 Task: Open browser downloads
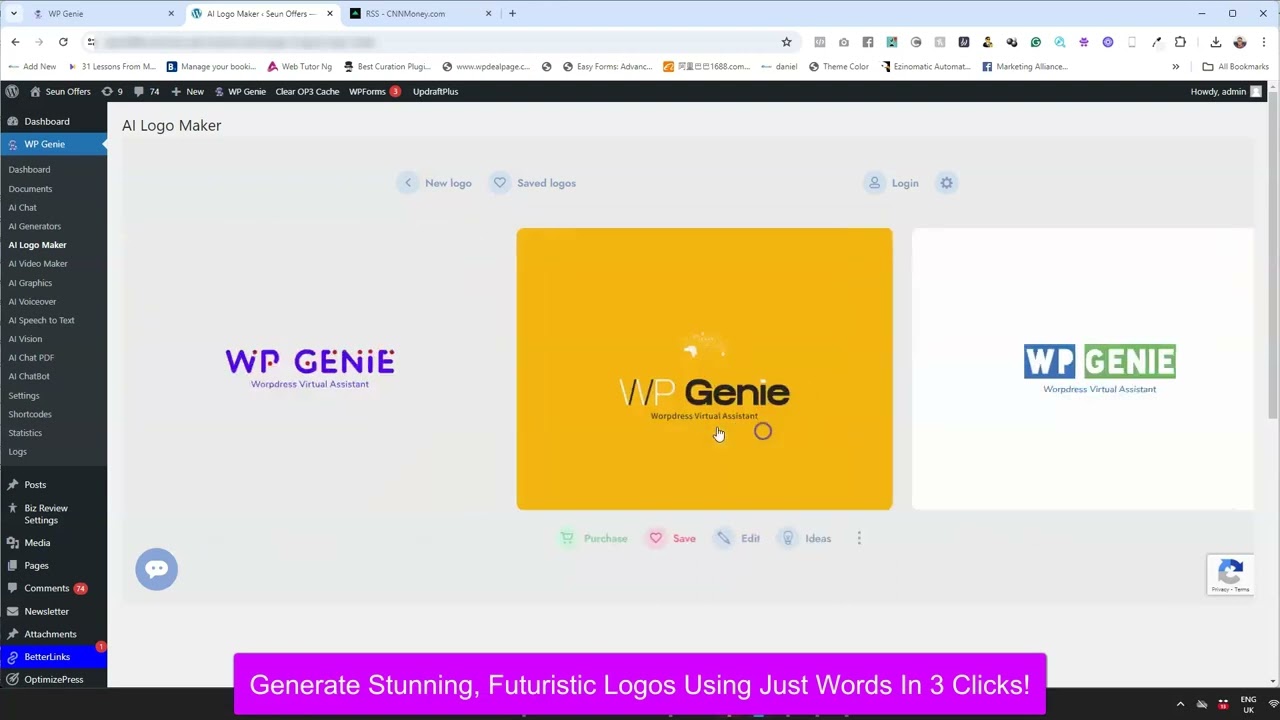click(1215, 42)
